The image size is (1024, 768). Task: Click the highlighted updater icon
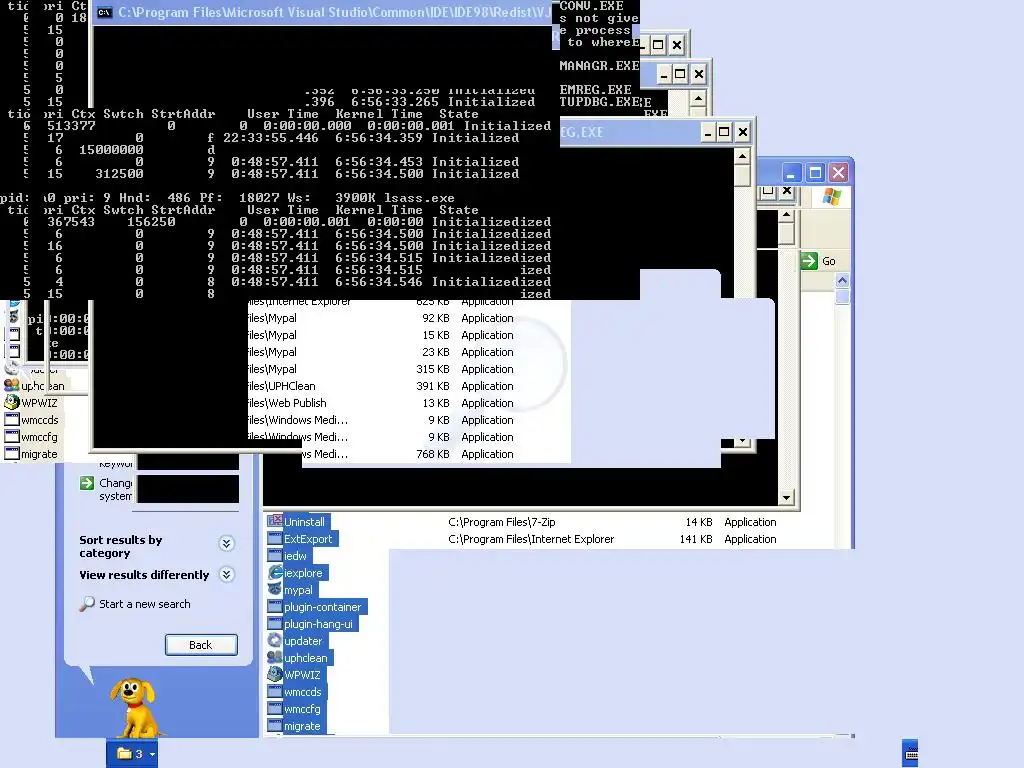(x=275, y=640)
